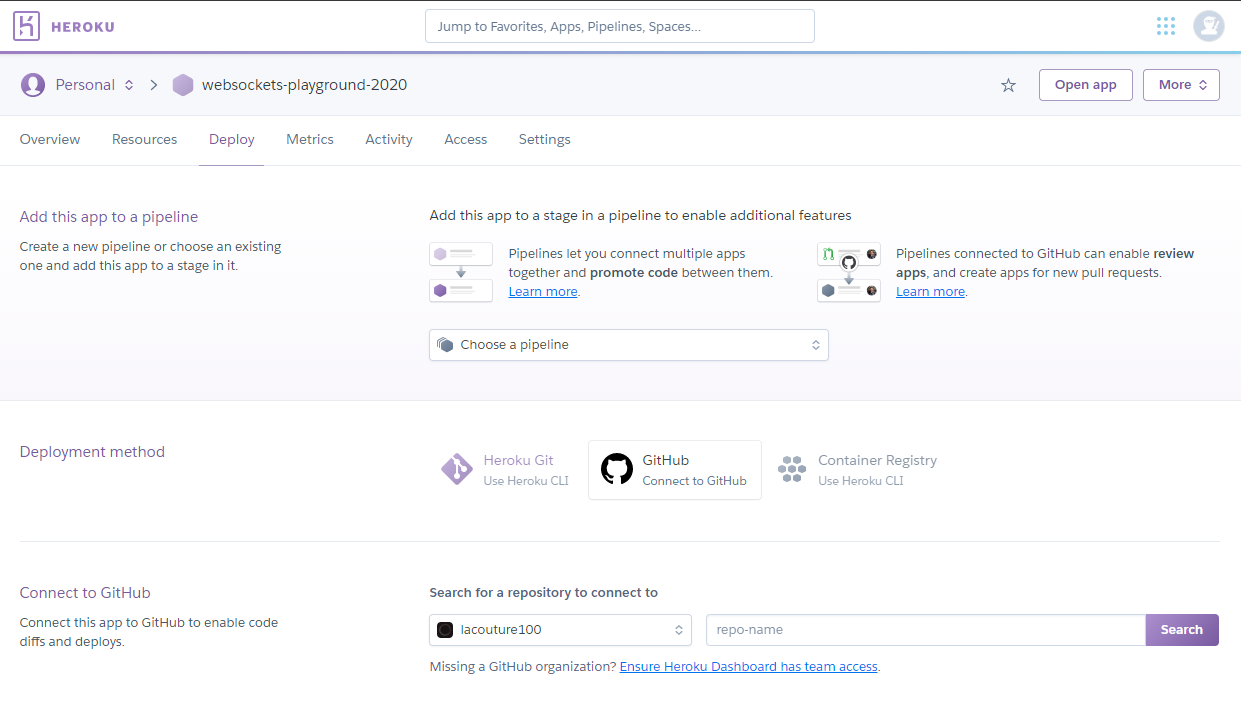Focus the repo-name input field
Image resolution: width=1241 pixels, height=722 pixels.
[x=926, y=630]
